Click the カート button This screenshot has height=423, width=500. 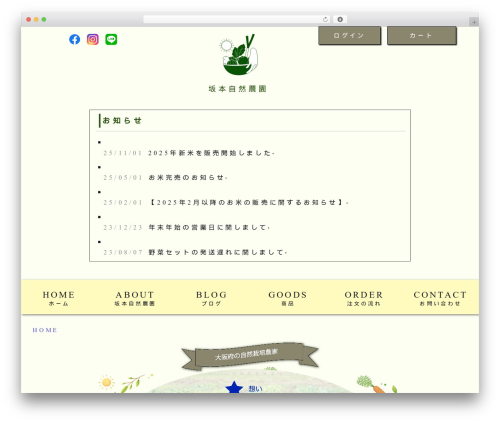[x=421, y=35]
